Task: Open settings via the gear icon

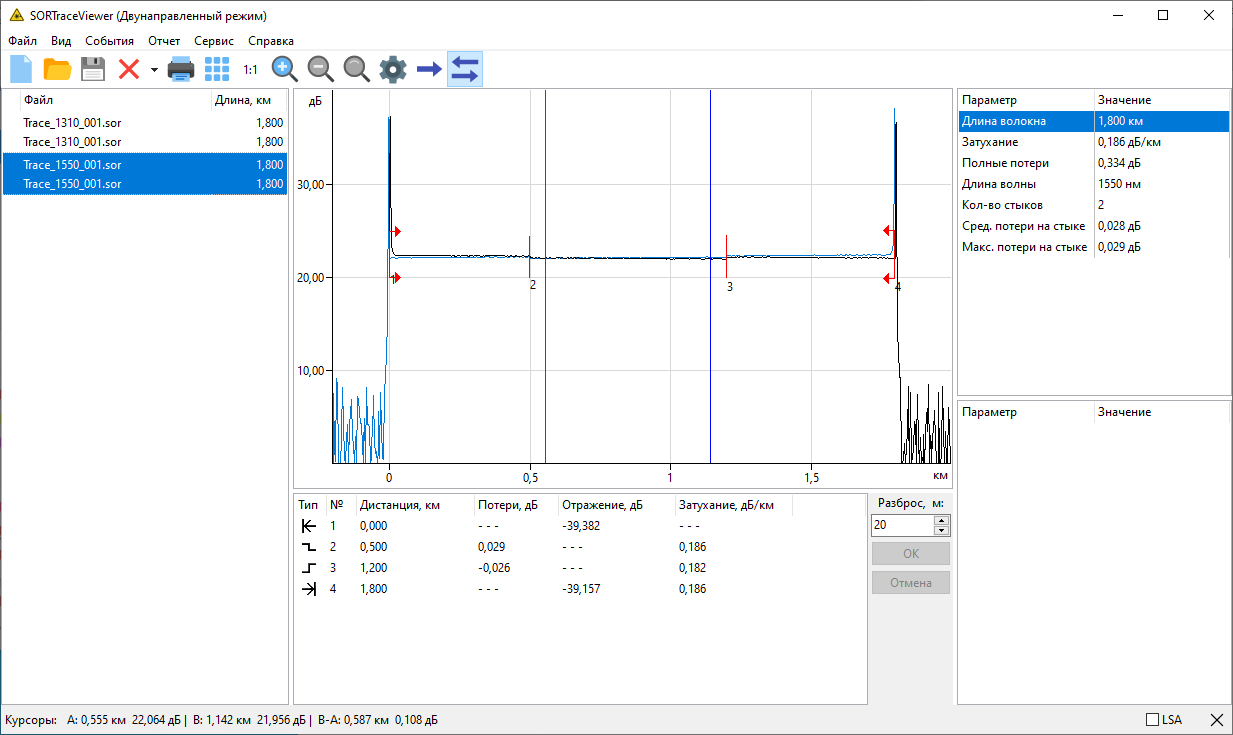Action: tap(393, 69)
